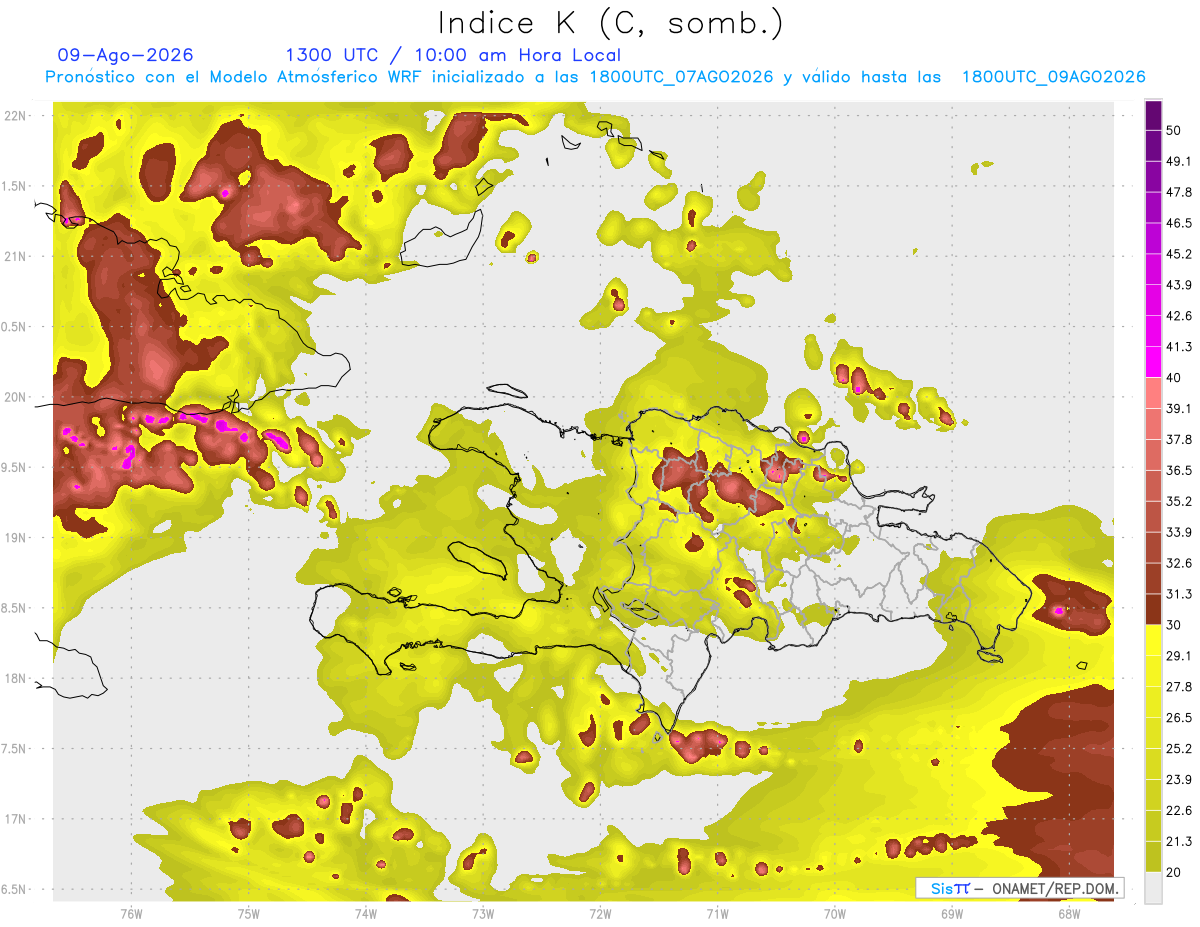Click the '21N' latitude label

(15, 256)
